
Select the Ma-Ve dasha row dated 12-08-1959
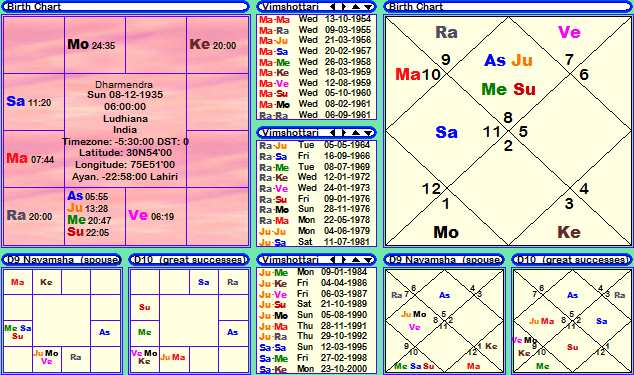tap(315, 83)
